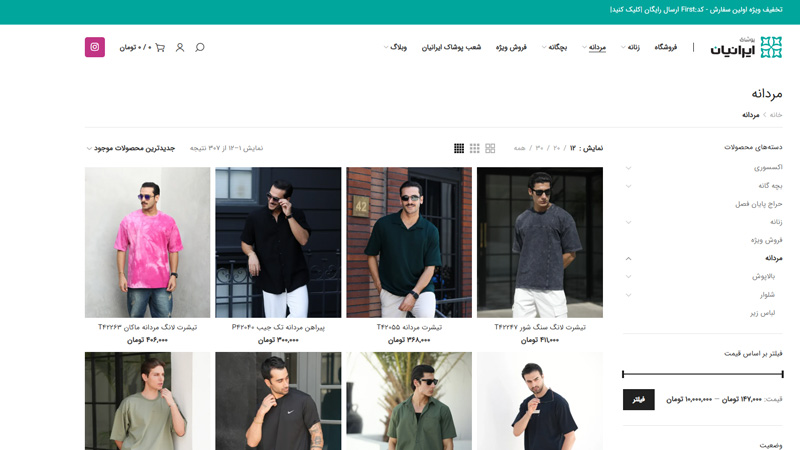Expand the بالاپوش subcategory arrow
The height and width of the screenshot is (450, 800).
[x=628, y=276]
